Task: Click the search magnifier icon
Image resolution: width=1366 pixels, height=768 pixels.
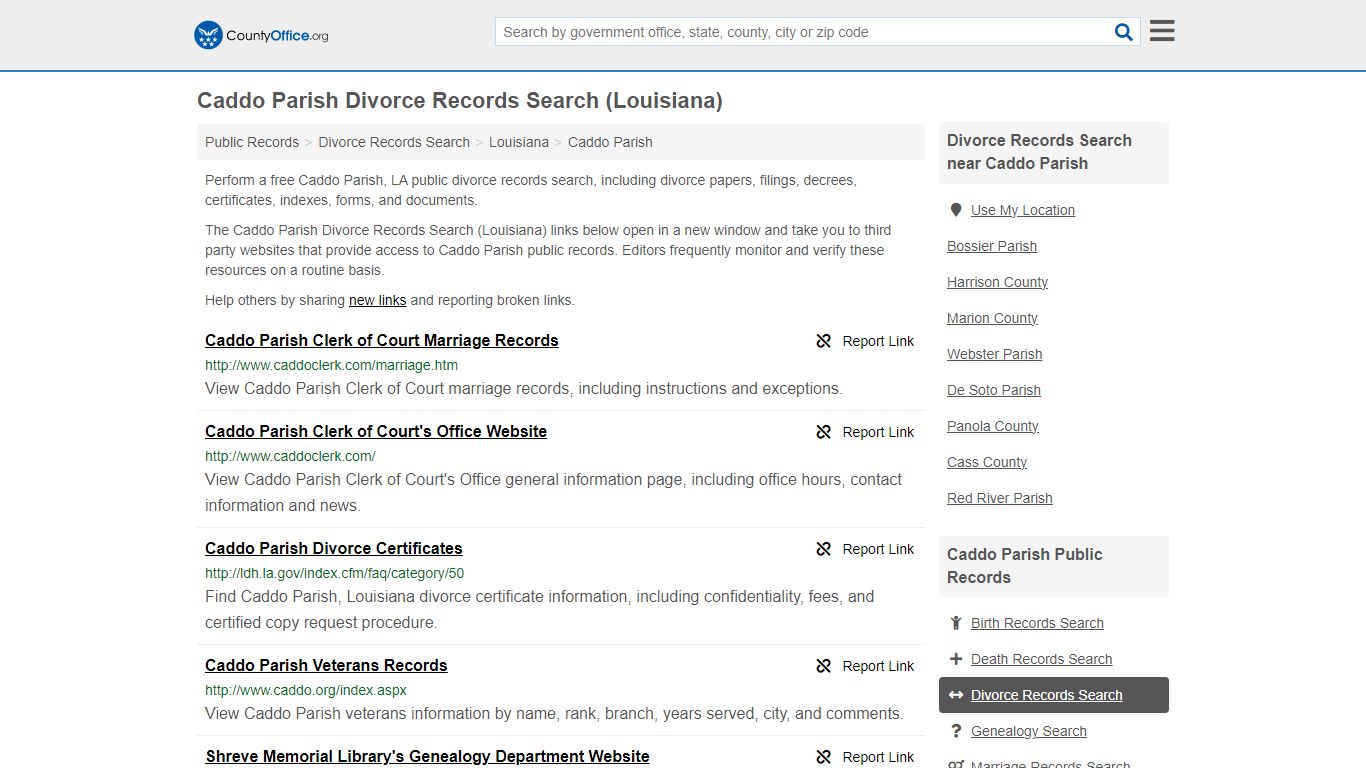Action: (x=1124, y=32)
